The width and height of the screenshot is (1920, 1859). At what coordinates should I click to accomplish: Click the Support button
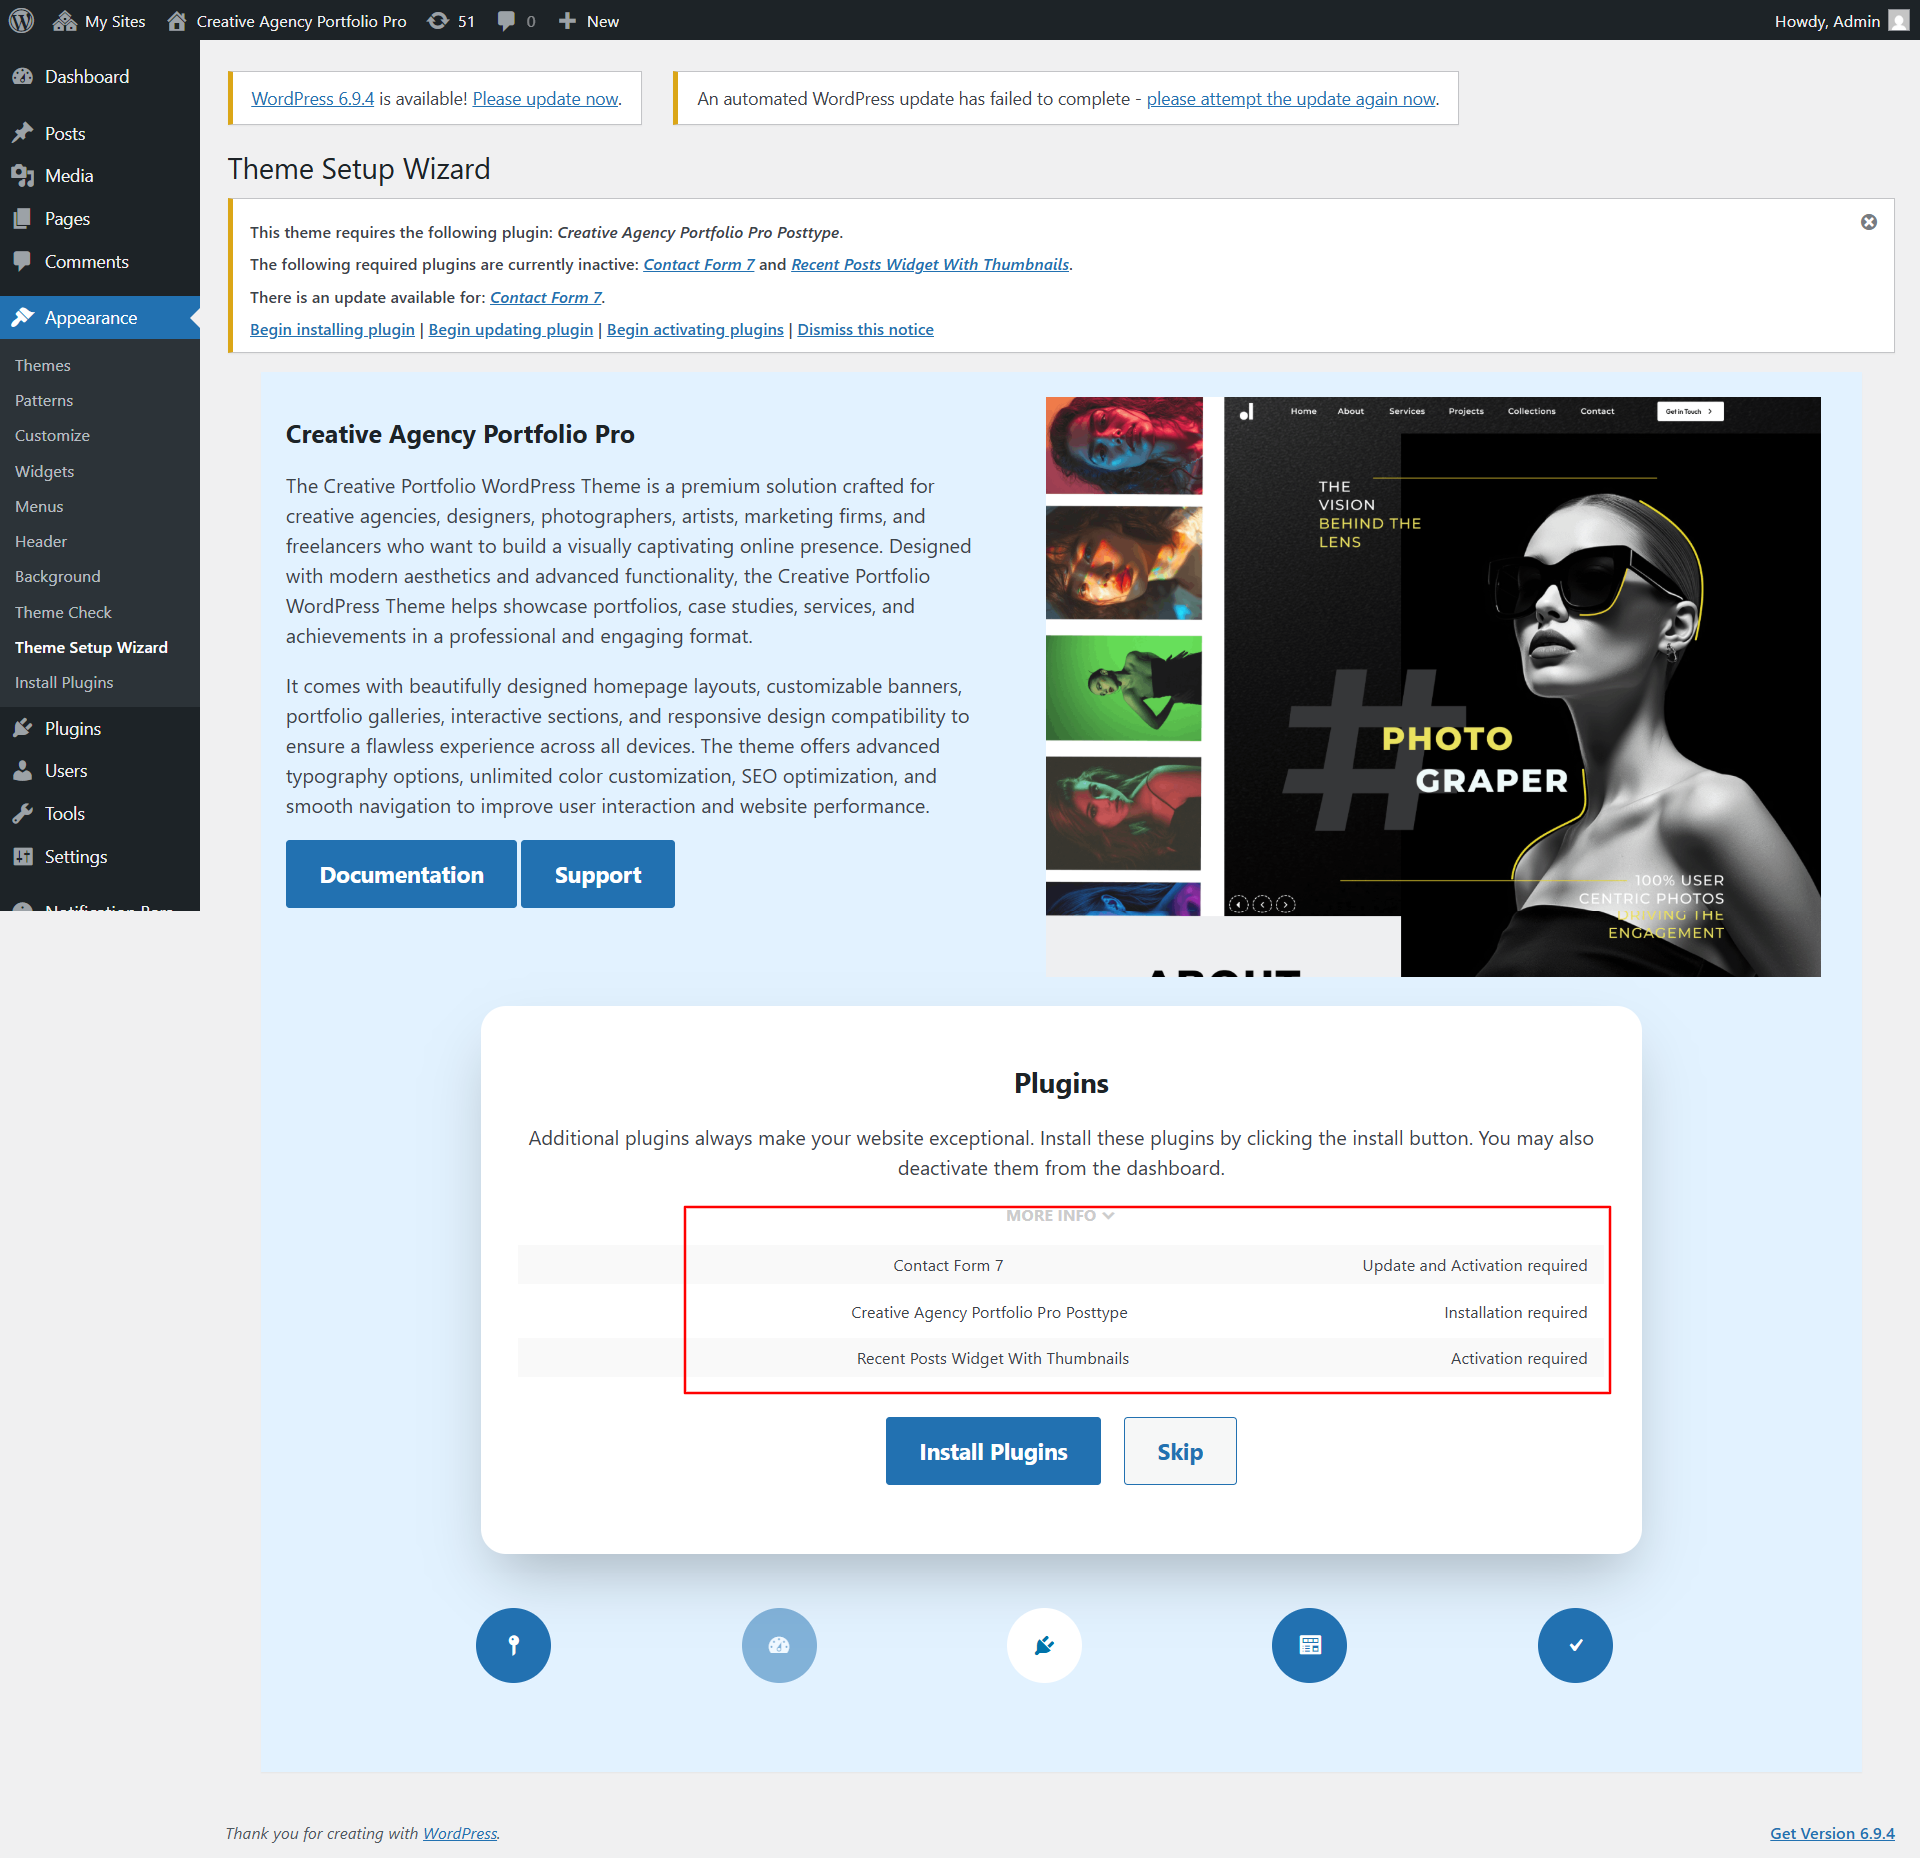tap(598, 875)
